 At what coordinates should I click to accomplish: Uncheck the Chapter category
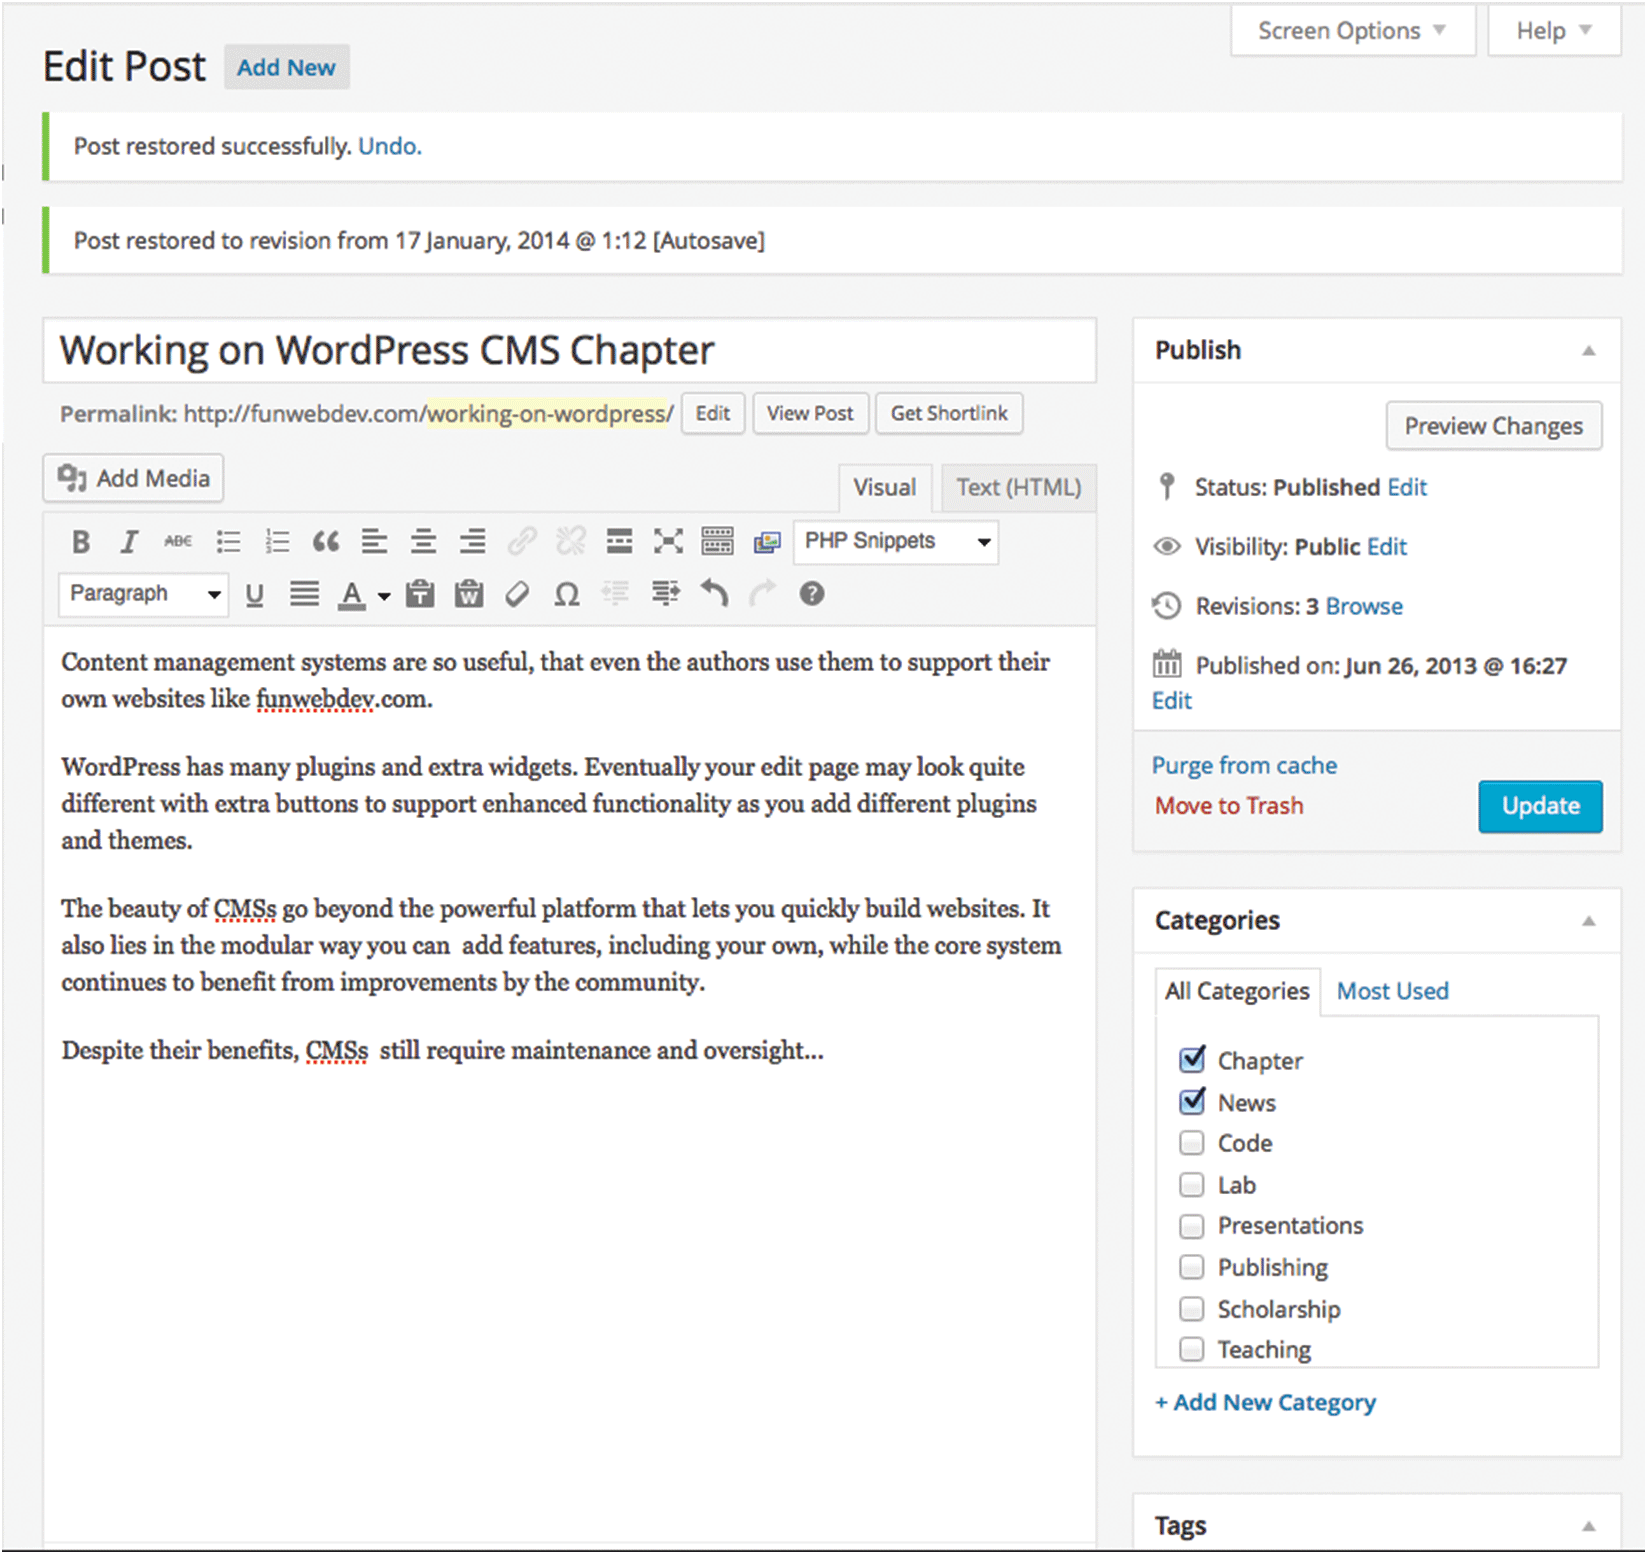click(x=1192, y=1060)
